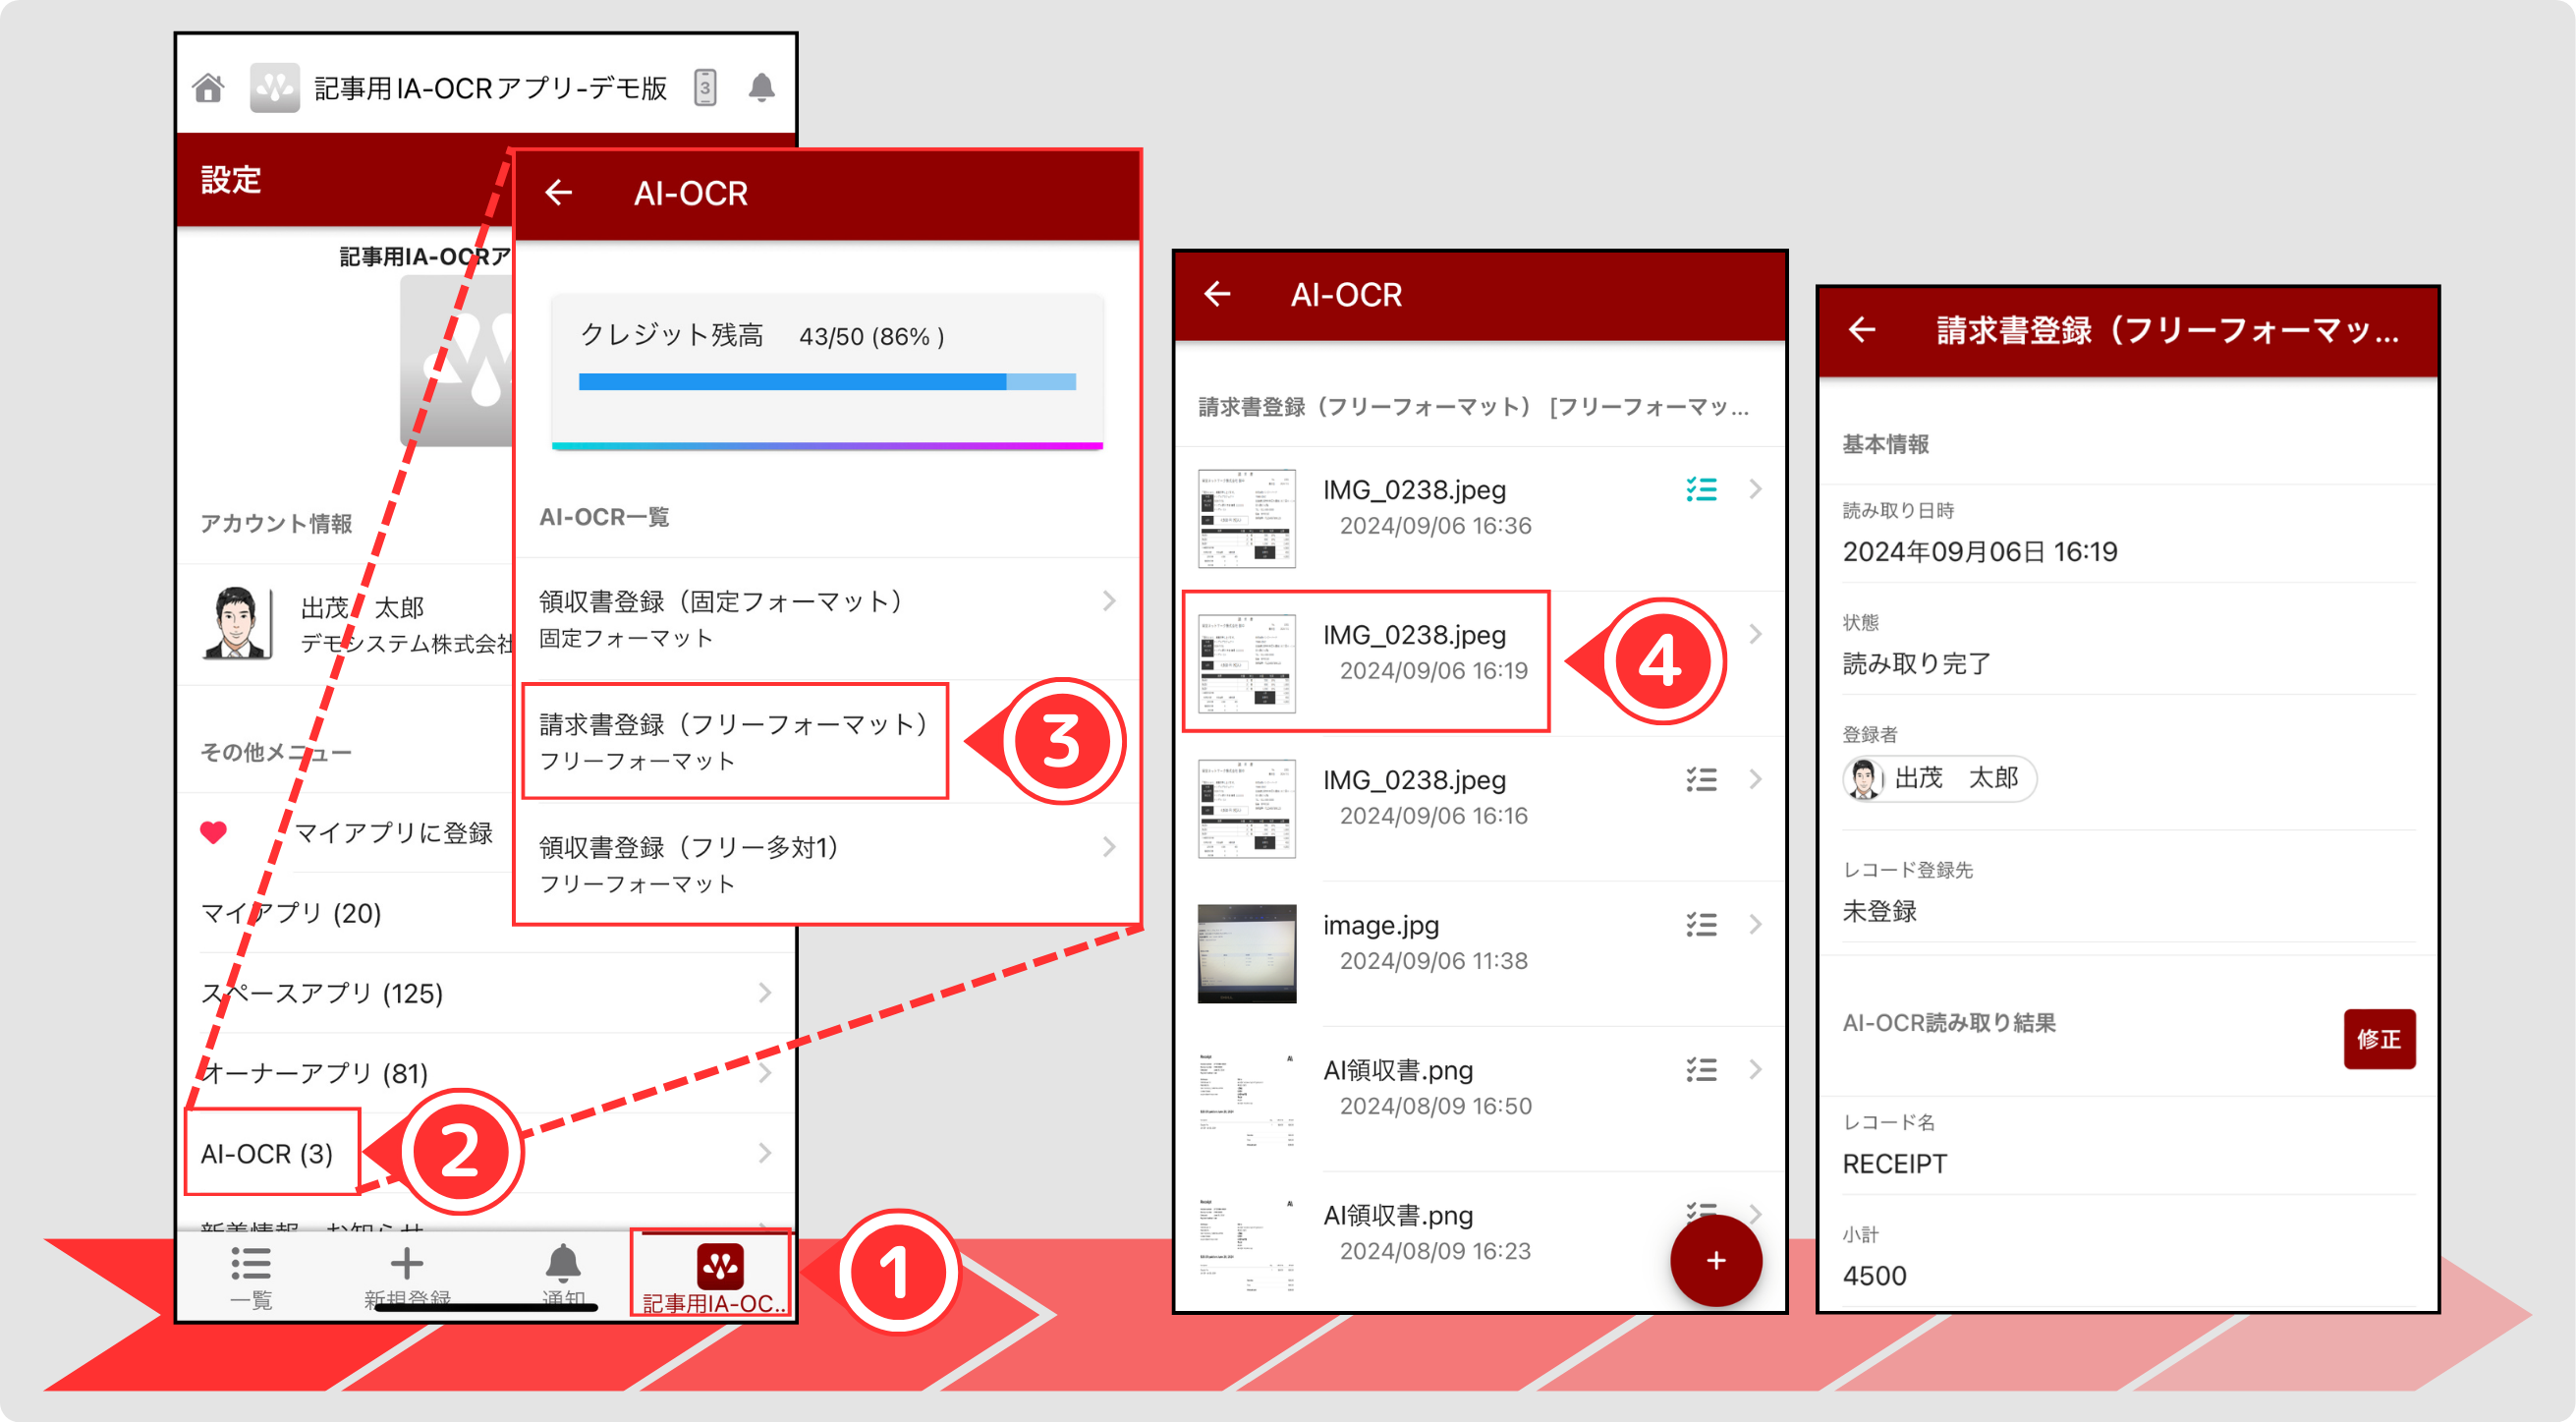Open 領収書登録（固定フォーマット）chevron
The width and height of the screenshot is (2576, 1423).
coord(1109,601)
